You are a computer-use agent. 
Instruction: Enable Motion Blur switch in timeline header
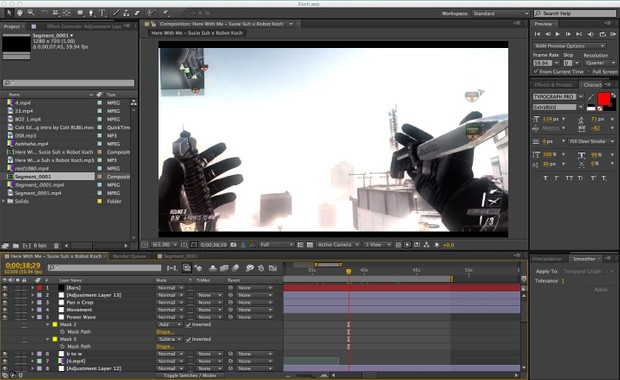tap(236, 268)
